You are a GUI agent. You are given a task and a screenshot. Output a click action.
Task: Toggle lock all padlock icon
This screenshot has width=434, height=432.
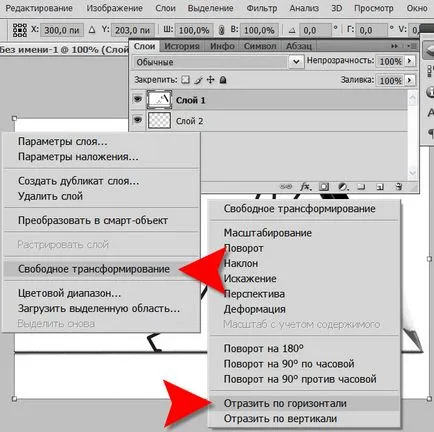click(223, 80)
